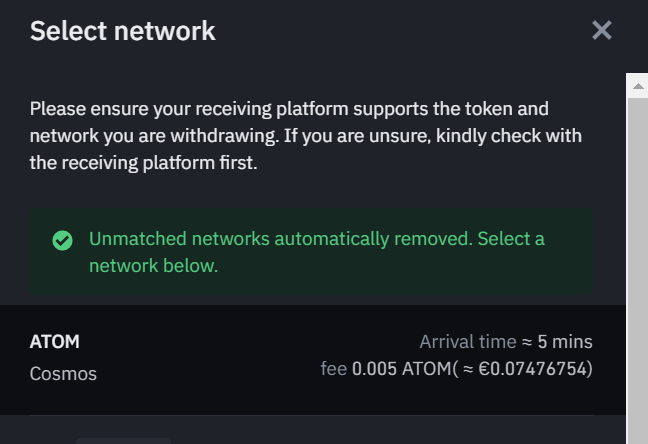Close the Select network dialog

pos(601,30)
